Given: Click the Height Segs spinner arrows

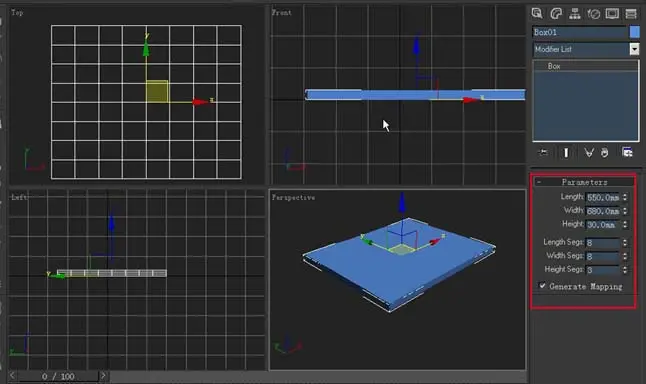Looking at the screenshot, I should pos(625,270).
